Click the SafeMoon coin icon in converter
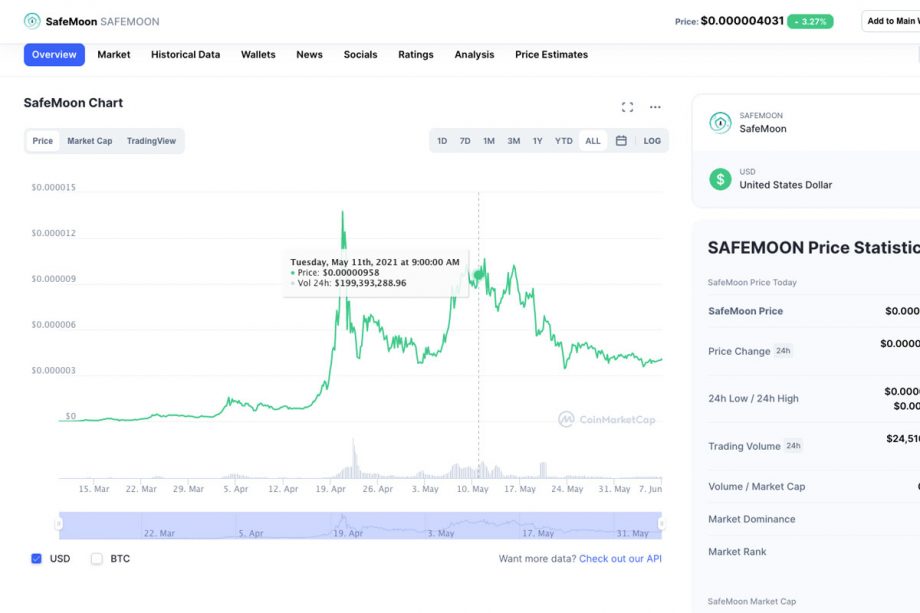The image size is (920, 613). pos(720,122)
